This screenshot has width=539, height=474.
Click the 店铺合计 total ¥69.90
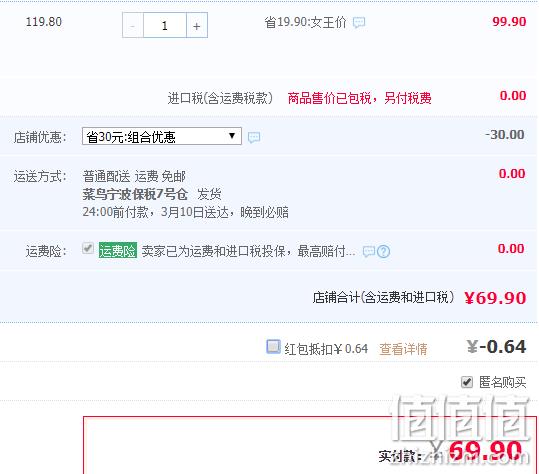495,298
